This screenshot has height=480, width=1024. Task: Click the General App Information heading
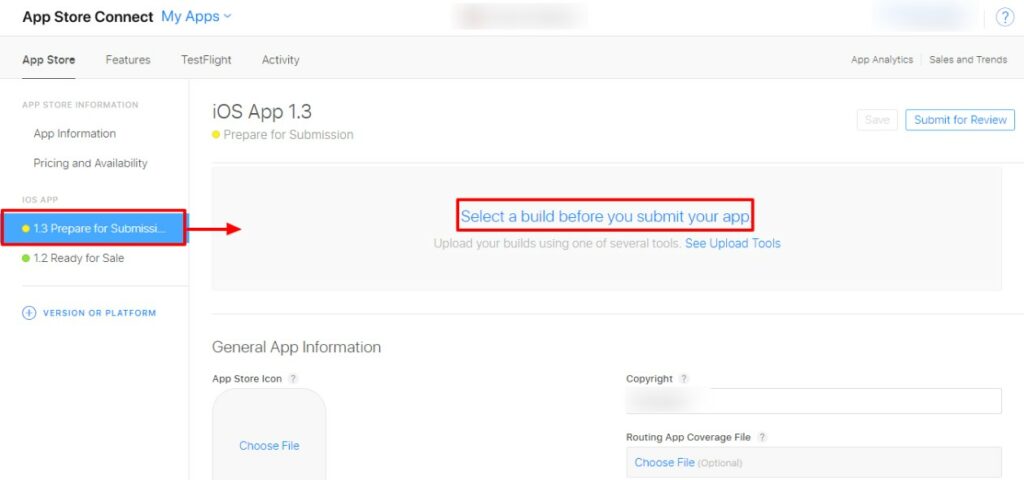coord(296,347)
